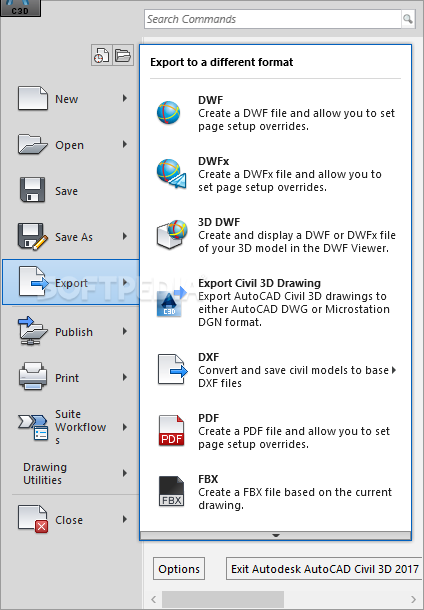Click the scroll-down arrow under export list
The image size is (424, 610).
[275, 535]
